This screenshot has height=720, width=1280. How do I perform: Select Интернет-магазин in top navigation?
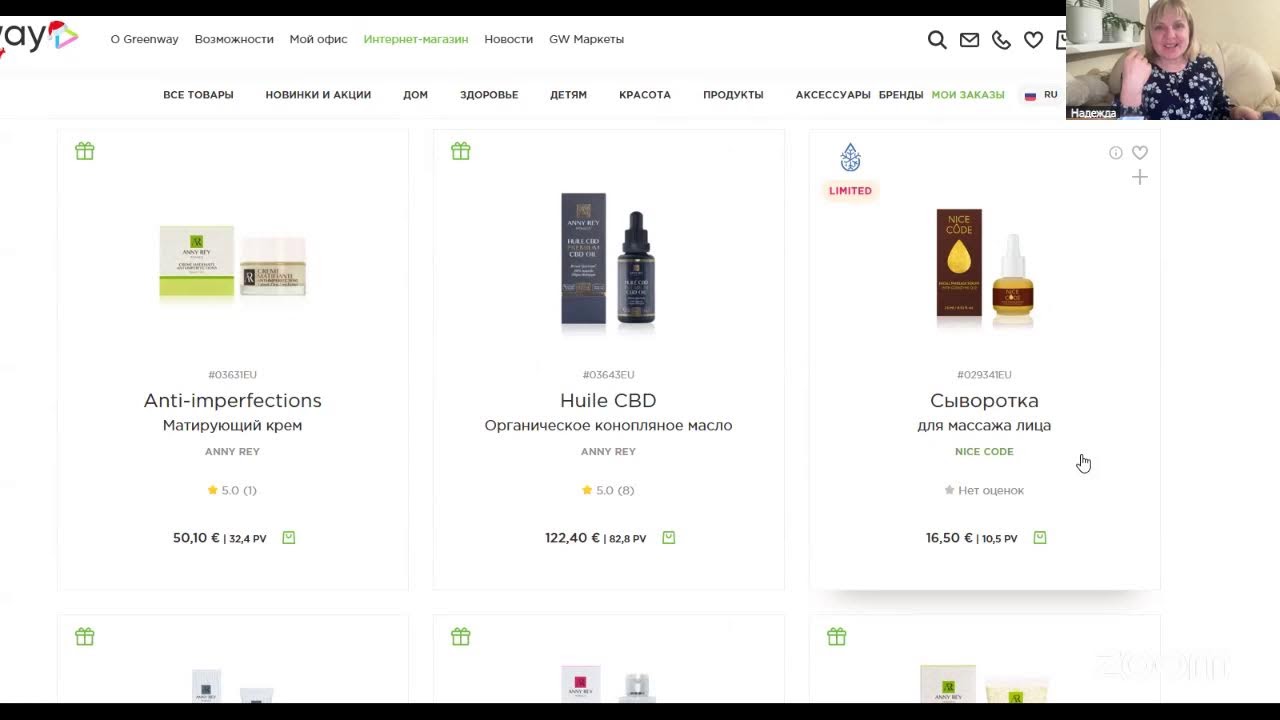(416, 39)
